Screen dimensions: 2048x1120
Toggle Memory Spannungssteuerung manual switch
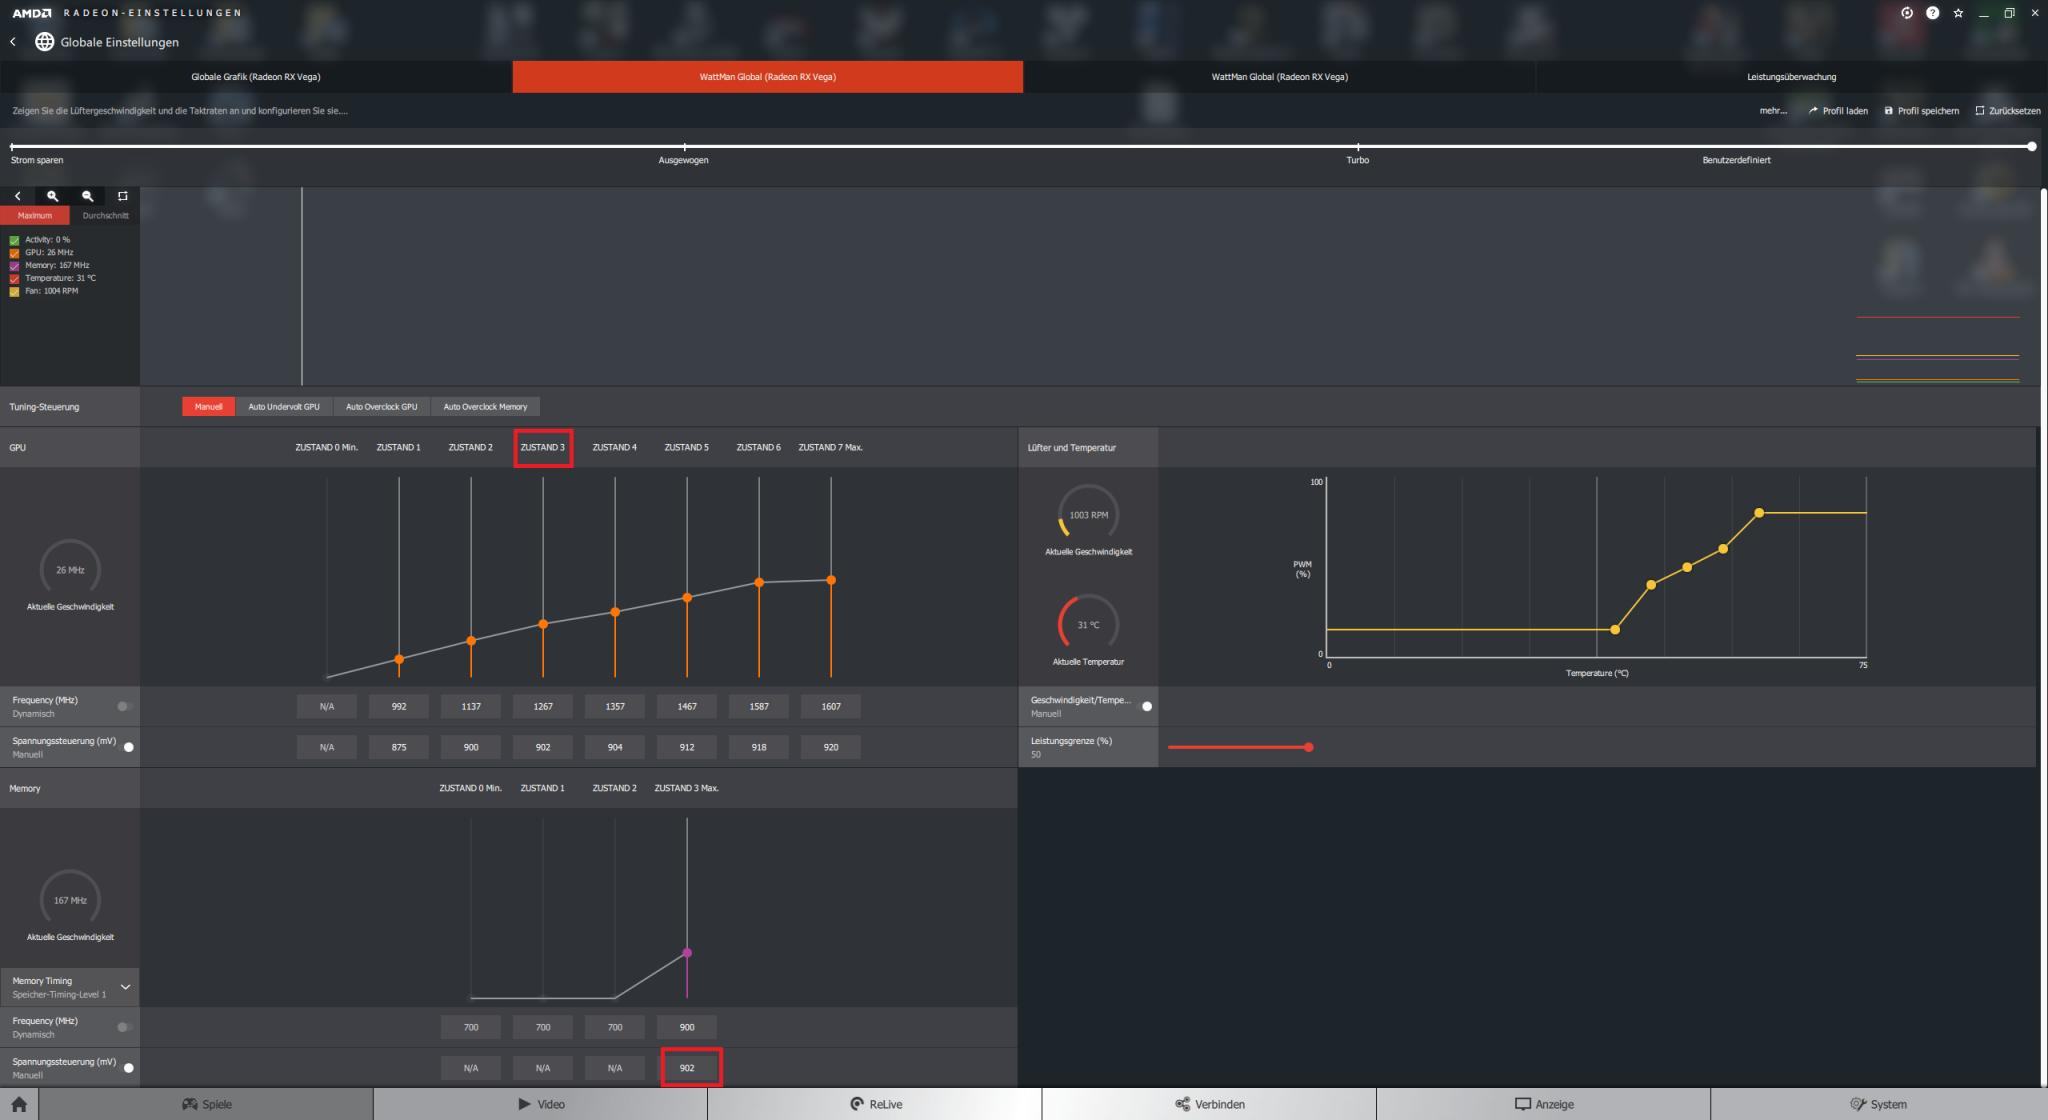[127, 1068]
